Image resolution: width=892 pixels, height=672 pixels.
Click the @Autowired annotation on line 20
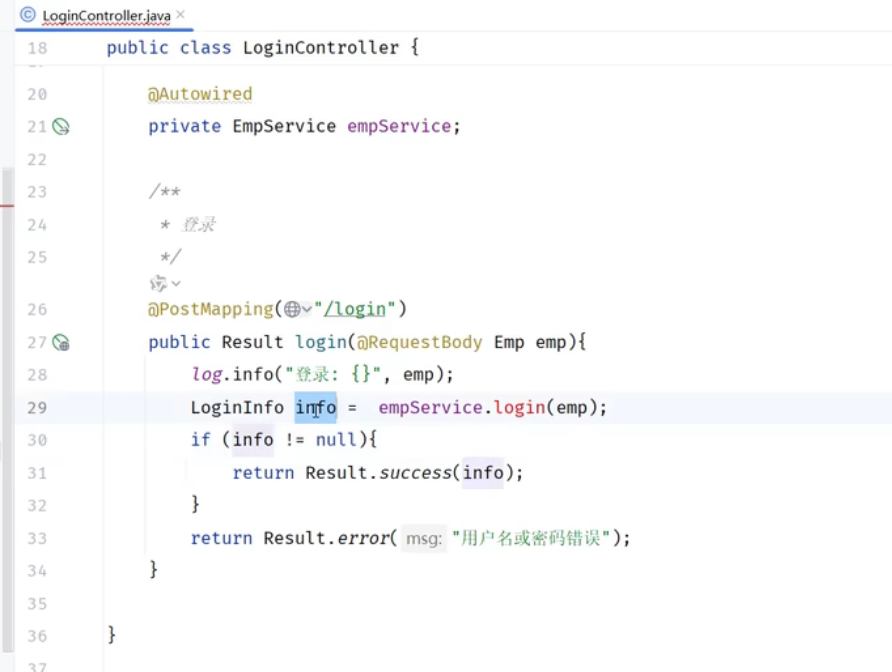point(200,94)
